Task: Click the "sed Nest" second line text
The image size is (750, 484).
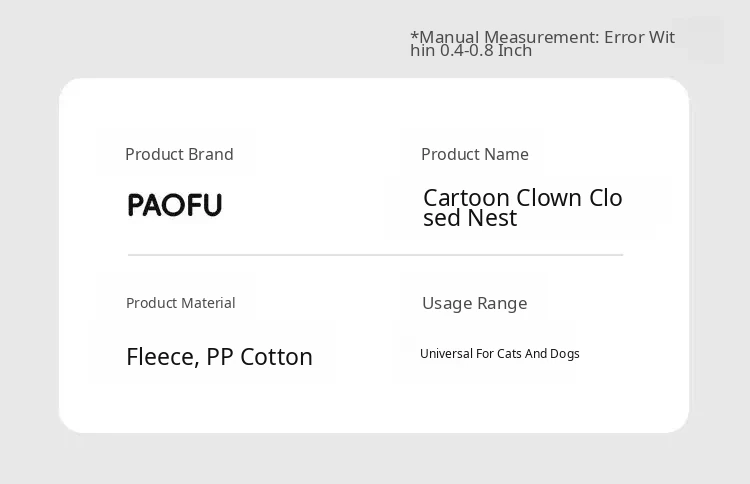Action: [470, 218]
